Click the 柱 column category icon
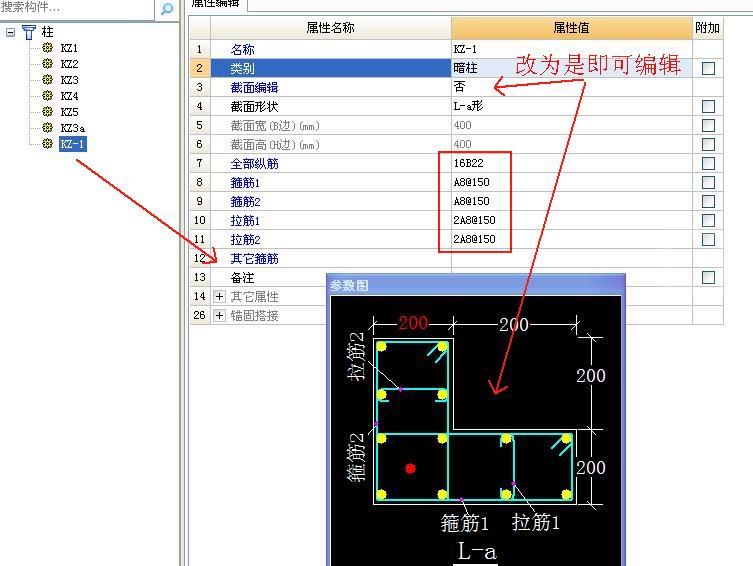Screen dimensions: 753x566 [x=29, y=32]
